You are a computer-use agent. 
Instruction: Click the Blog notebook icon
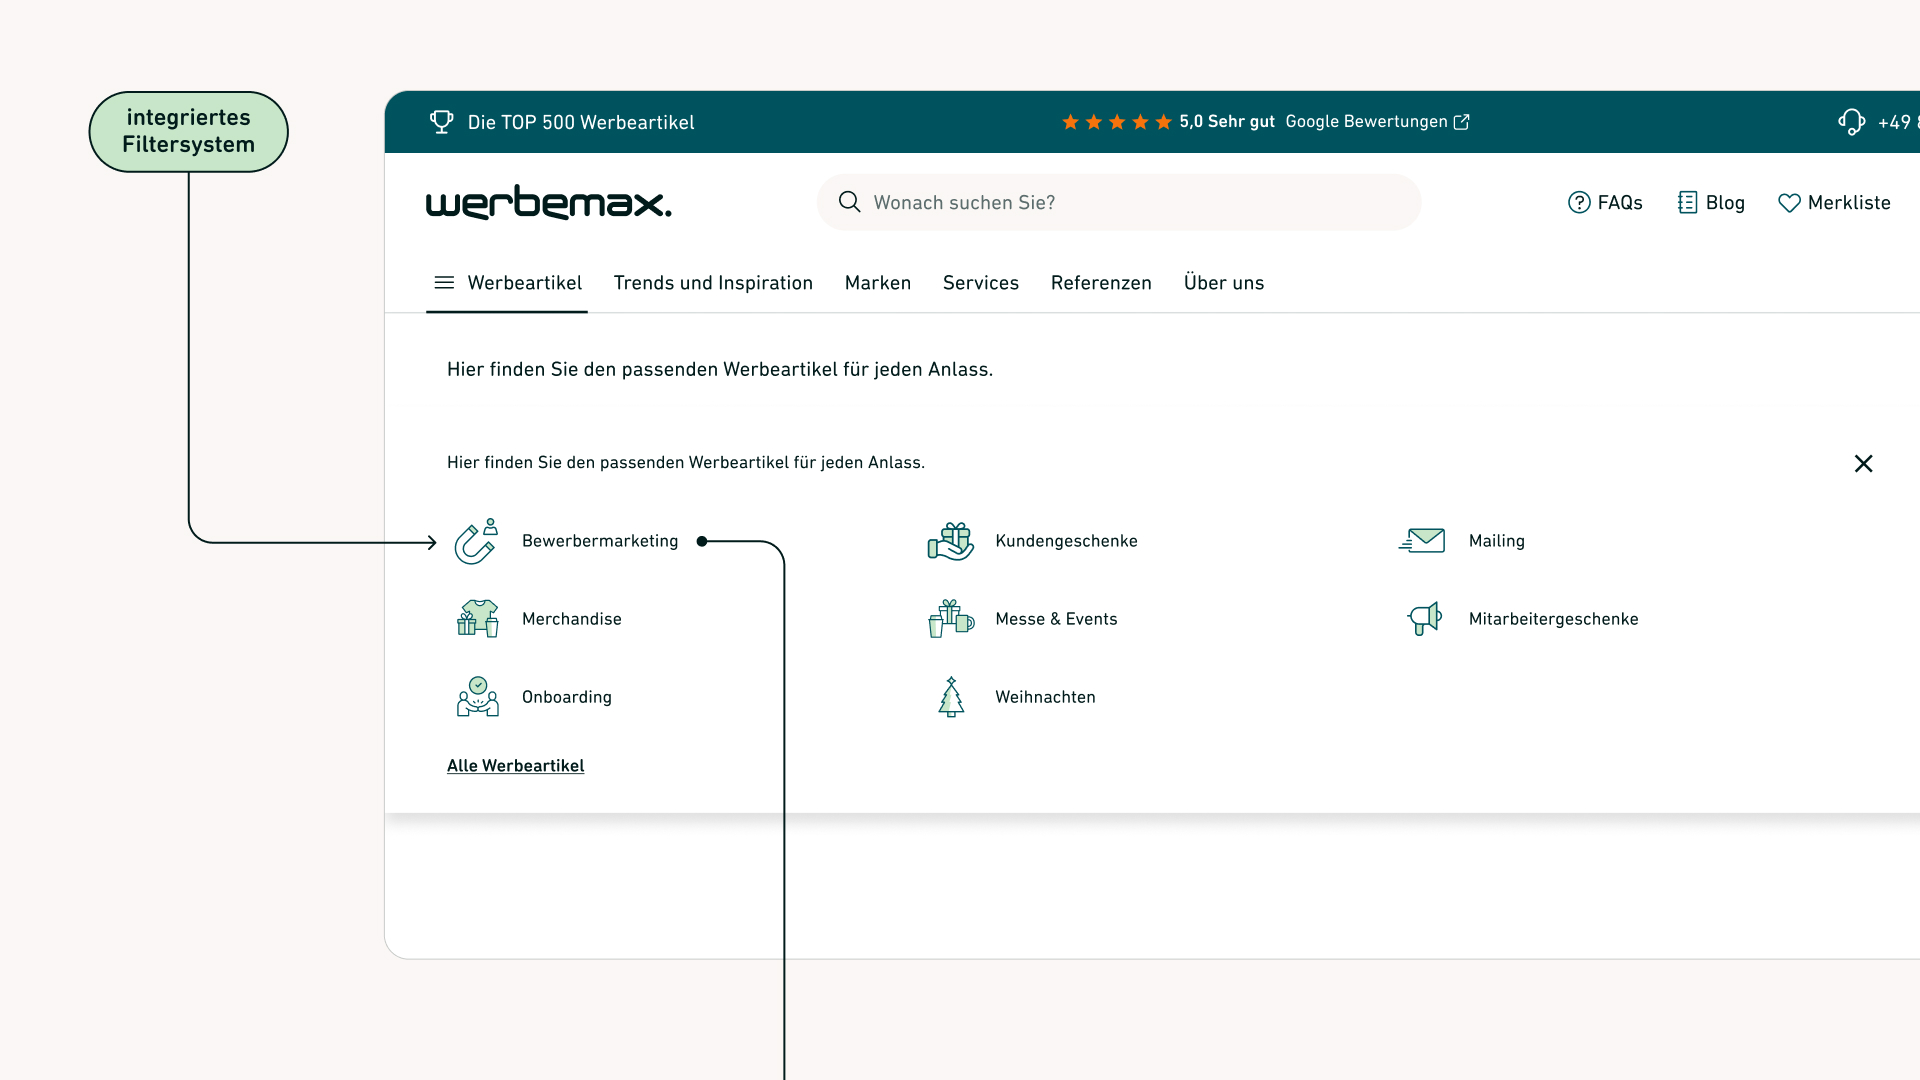[1687, 203]
